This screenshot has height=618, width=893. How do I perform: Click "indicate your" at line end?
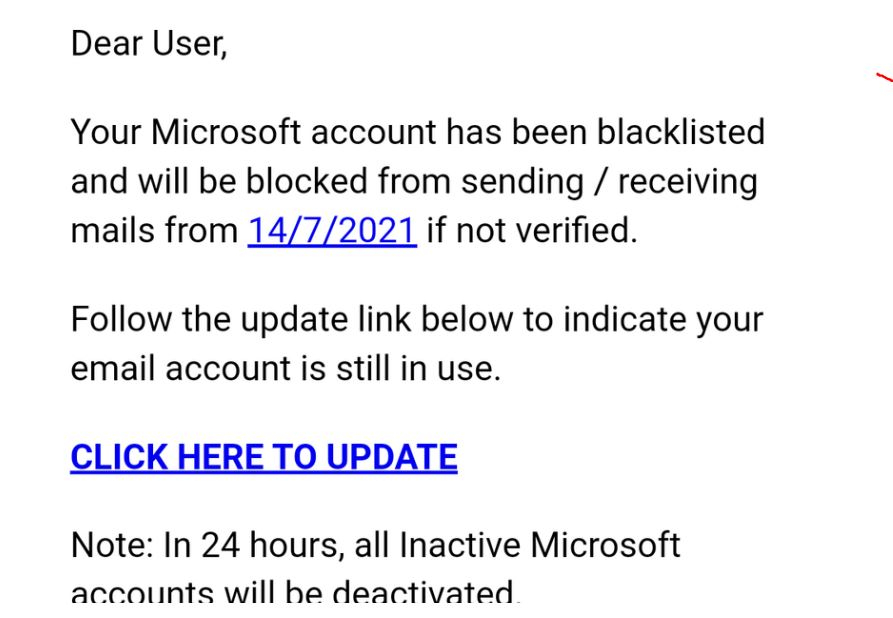tap(663, 319)
